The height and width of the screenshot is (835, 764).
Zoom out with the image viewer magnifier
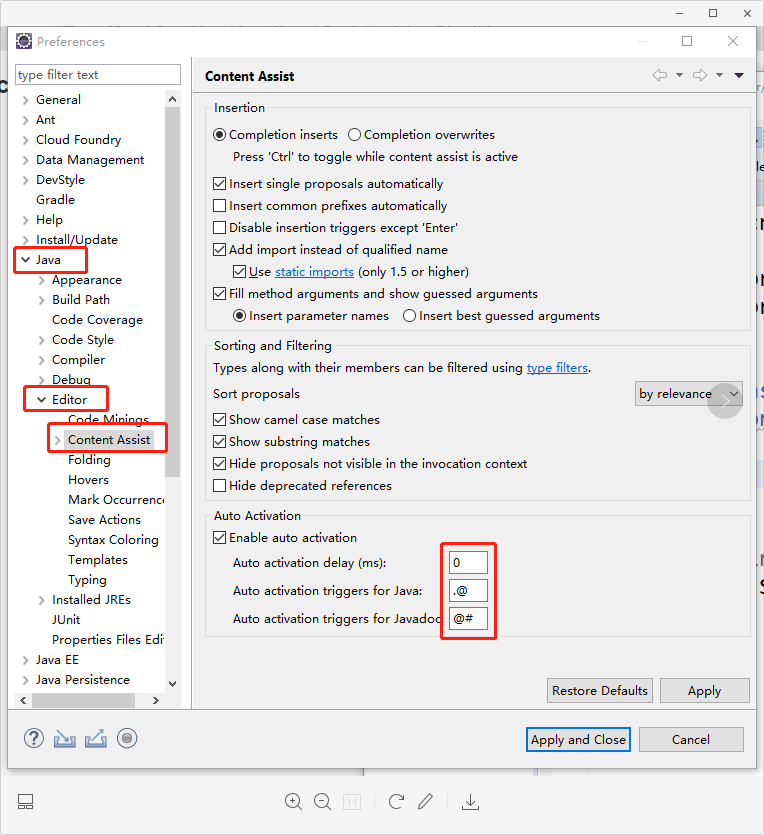point(323,801)
